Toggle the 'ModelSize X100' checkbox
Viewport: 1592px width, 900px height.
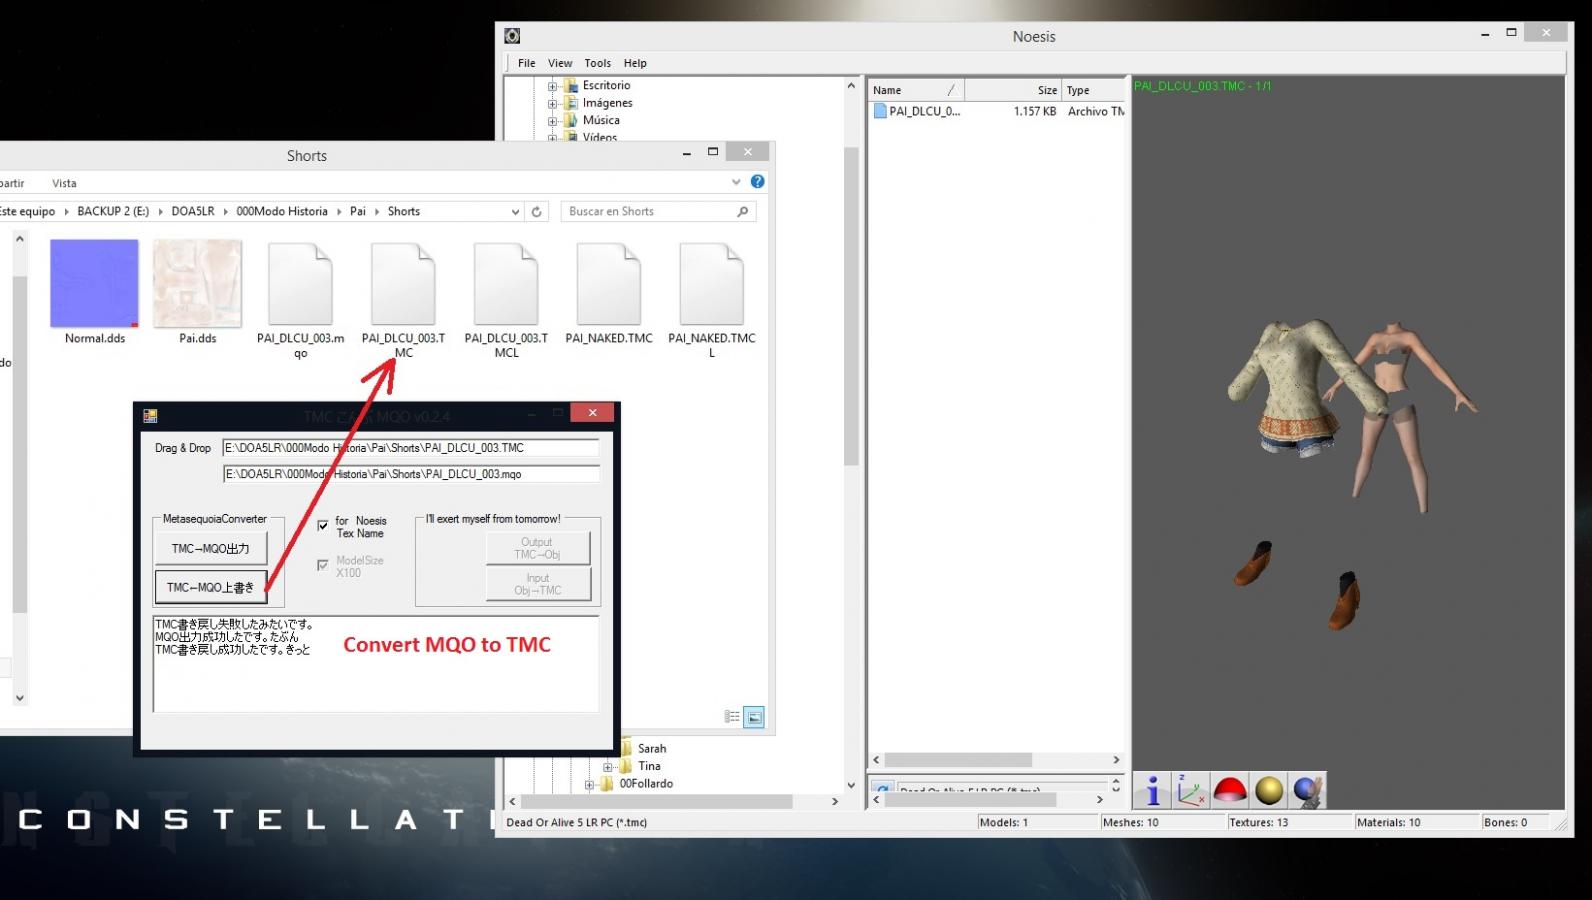323,565
